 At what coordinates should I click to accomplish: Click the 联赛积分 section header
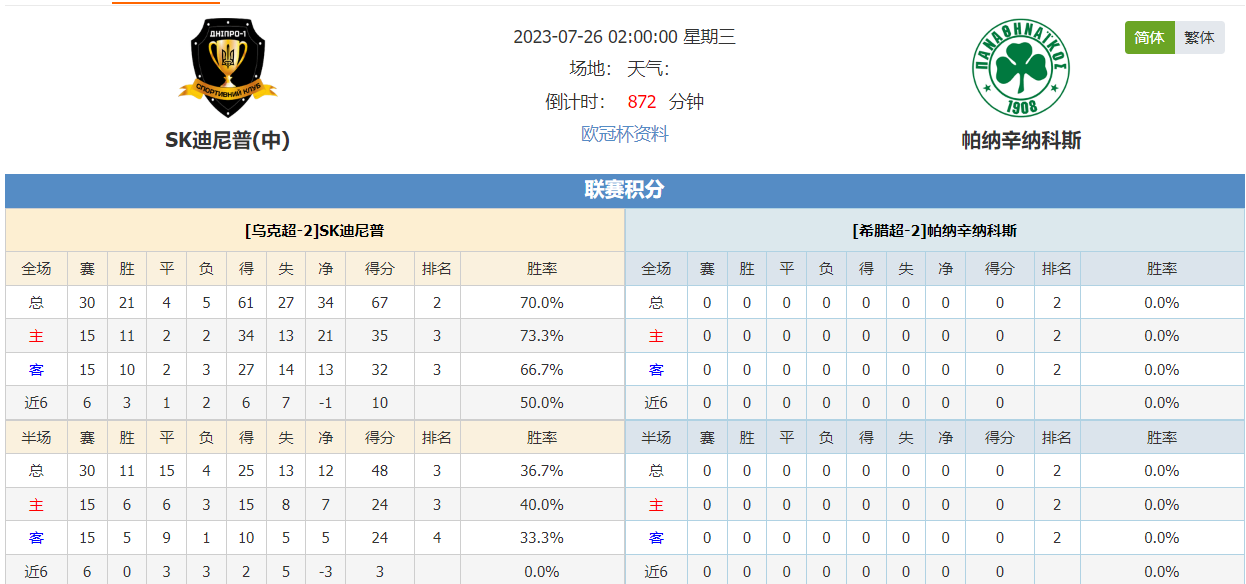click(625, 190)
